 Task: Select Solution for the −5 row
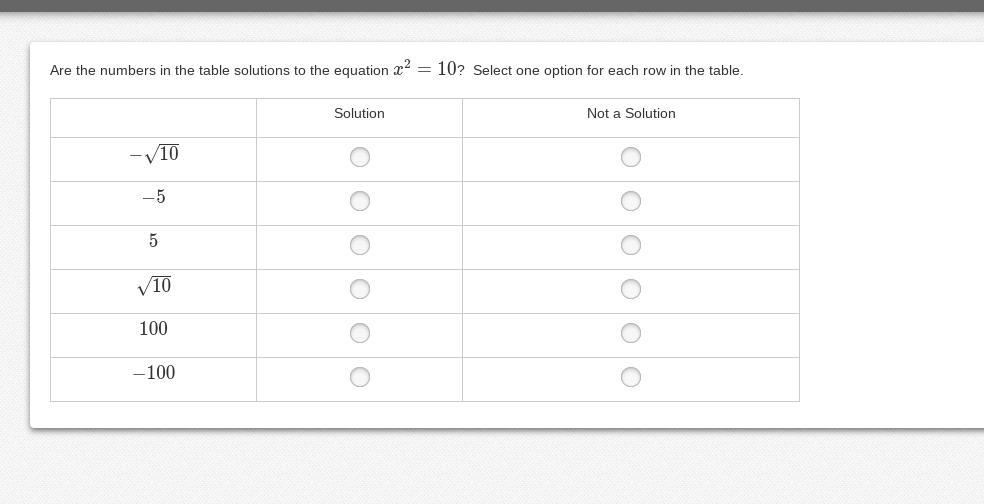click(360, 201)
